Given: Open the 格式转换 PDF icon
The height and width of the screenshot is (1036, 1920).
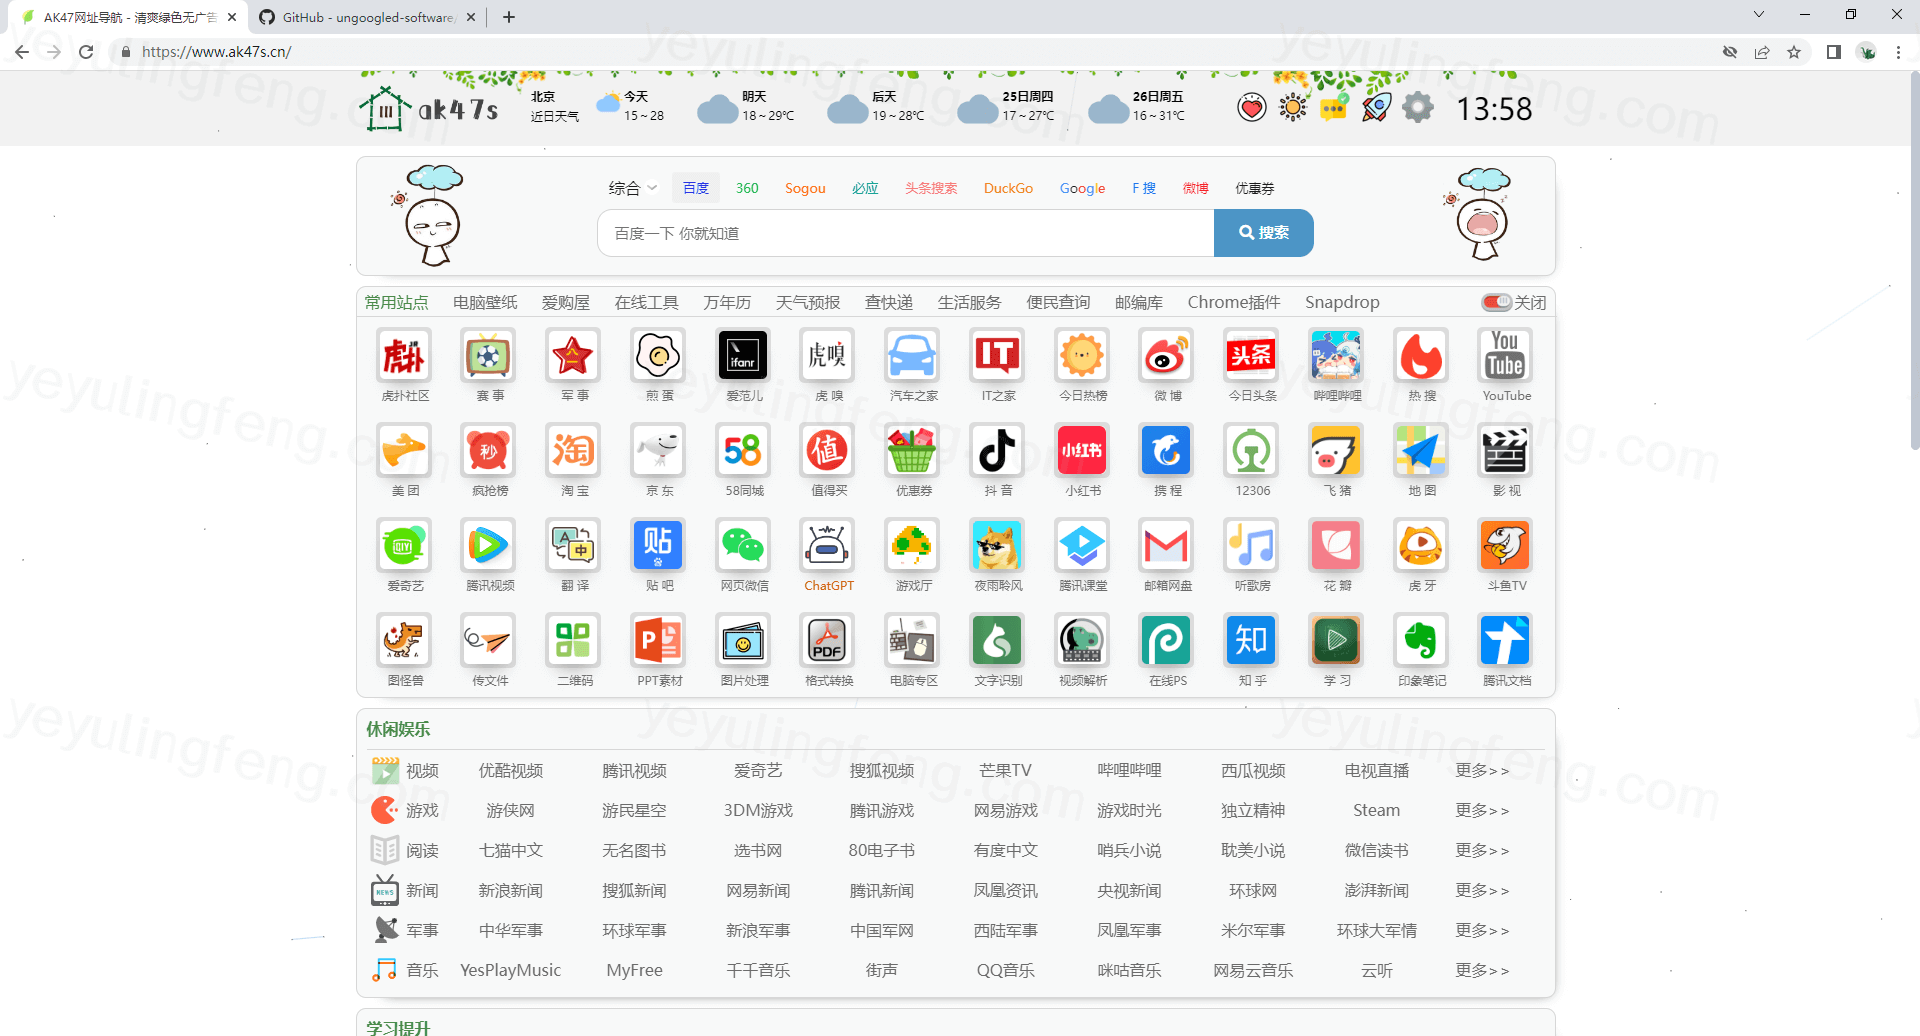Looking at the screenshot, I should pos(828,640).
